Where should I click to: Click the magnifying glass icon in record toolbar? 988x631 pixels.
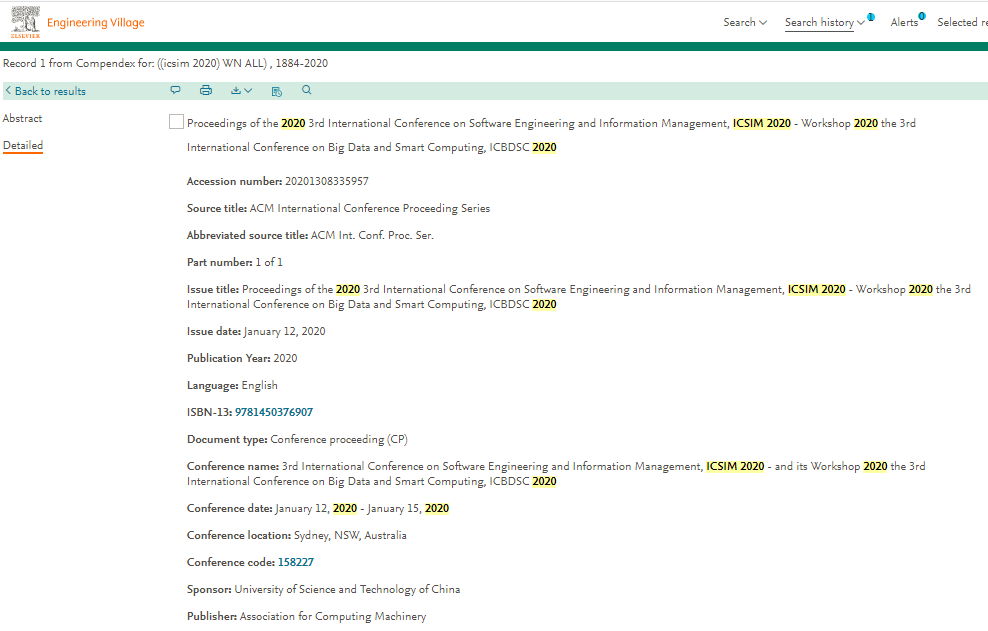[307, 90]
